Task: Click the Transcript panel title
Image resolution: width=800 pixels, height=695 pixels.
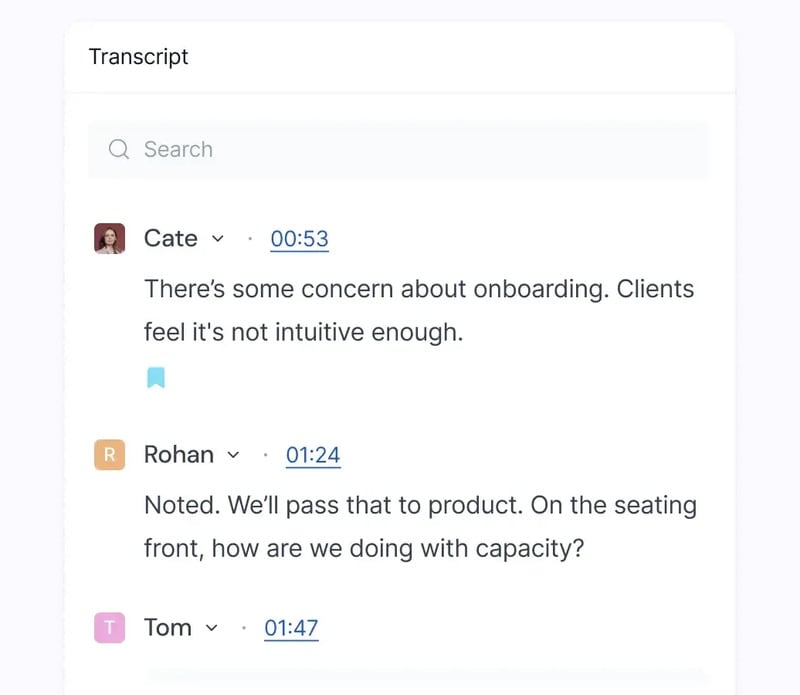Action: [139, 57]
